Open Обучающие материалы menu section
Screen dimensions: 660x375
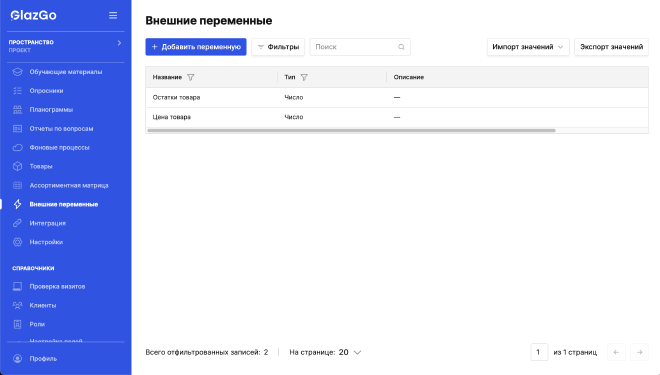[x=66, y=72]
